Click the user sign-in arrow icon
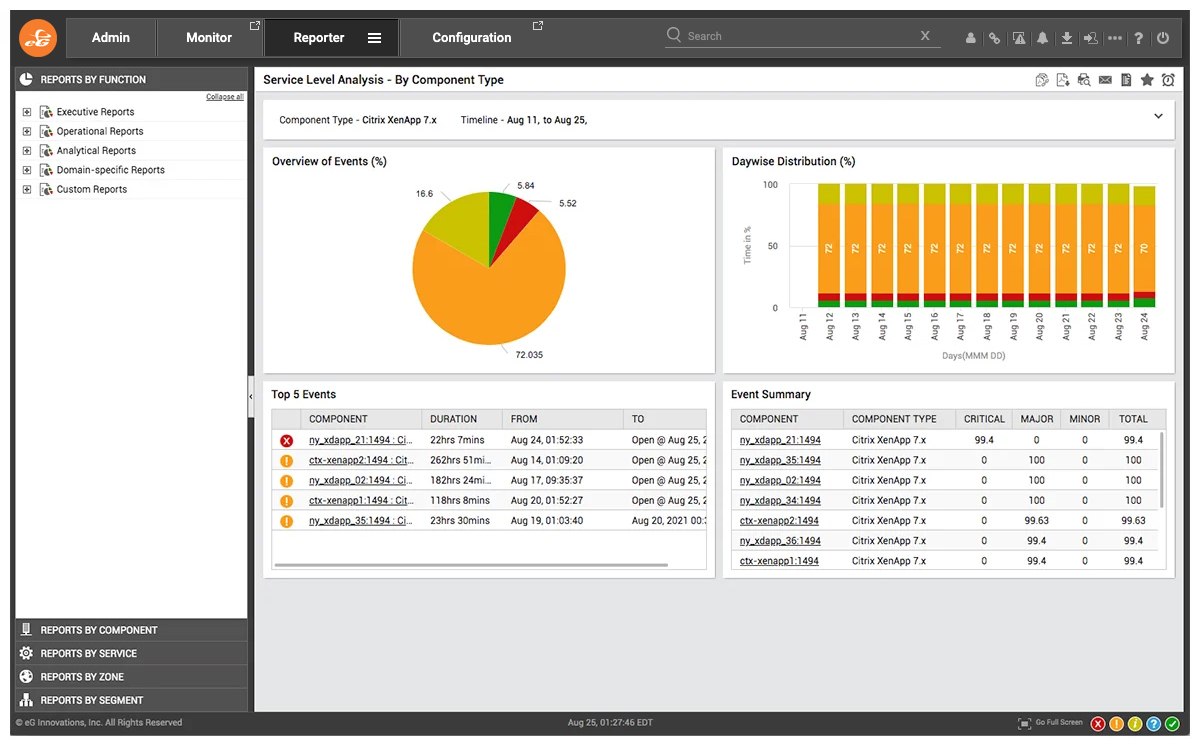The image size is (1200, 746). pos(1090,38)
